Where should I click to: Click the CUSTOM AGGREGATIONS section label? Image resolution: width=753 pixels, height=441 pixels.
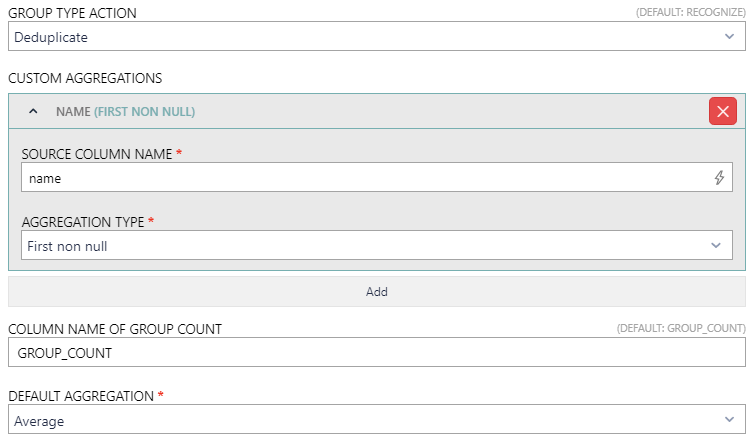(x=85, y=78)
